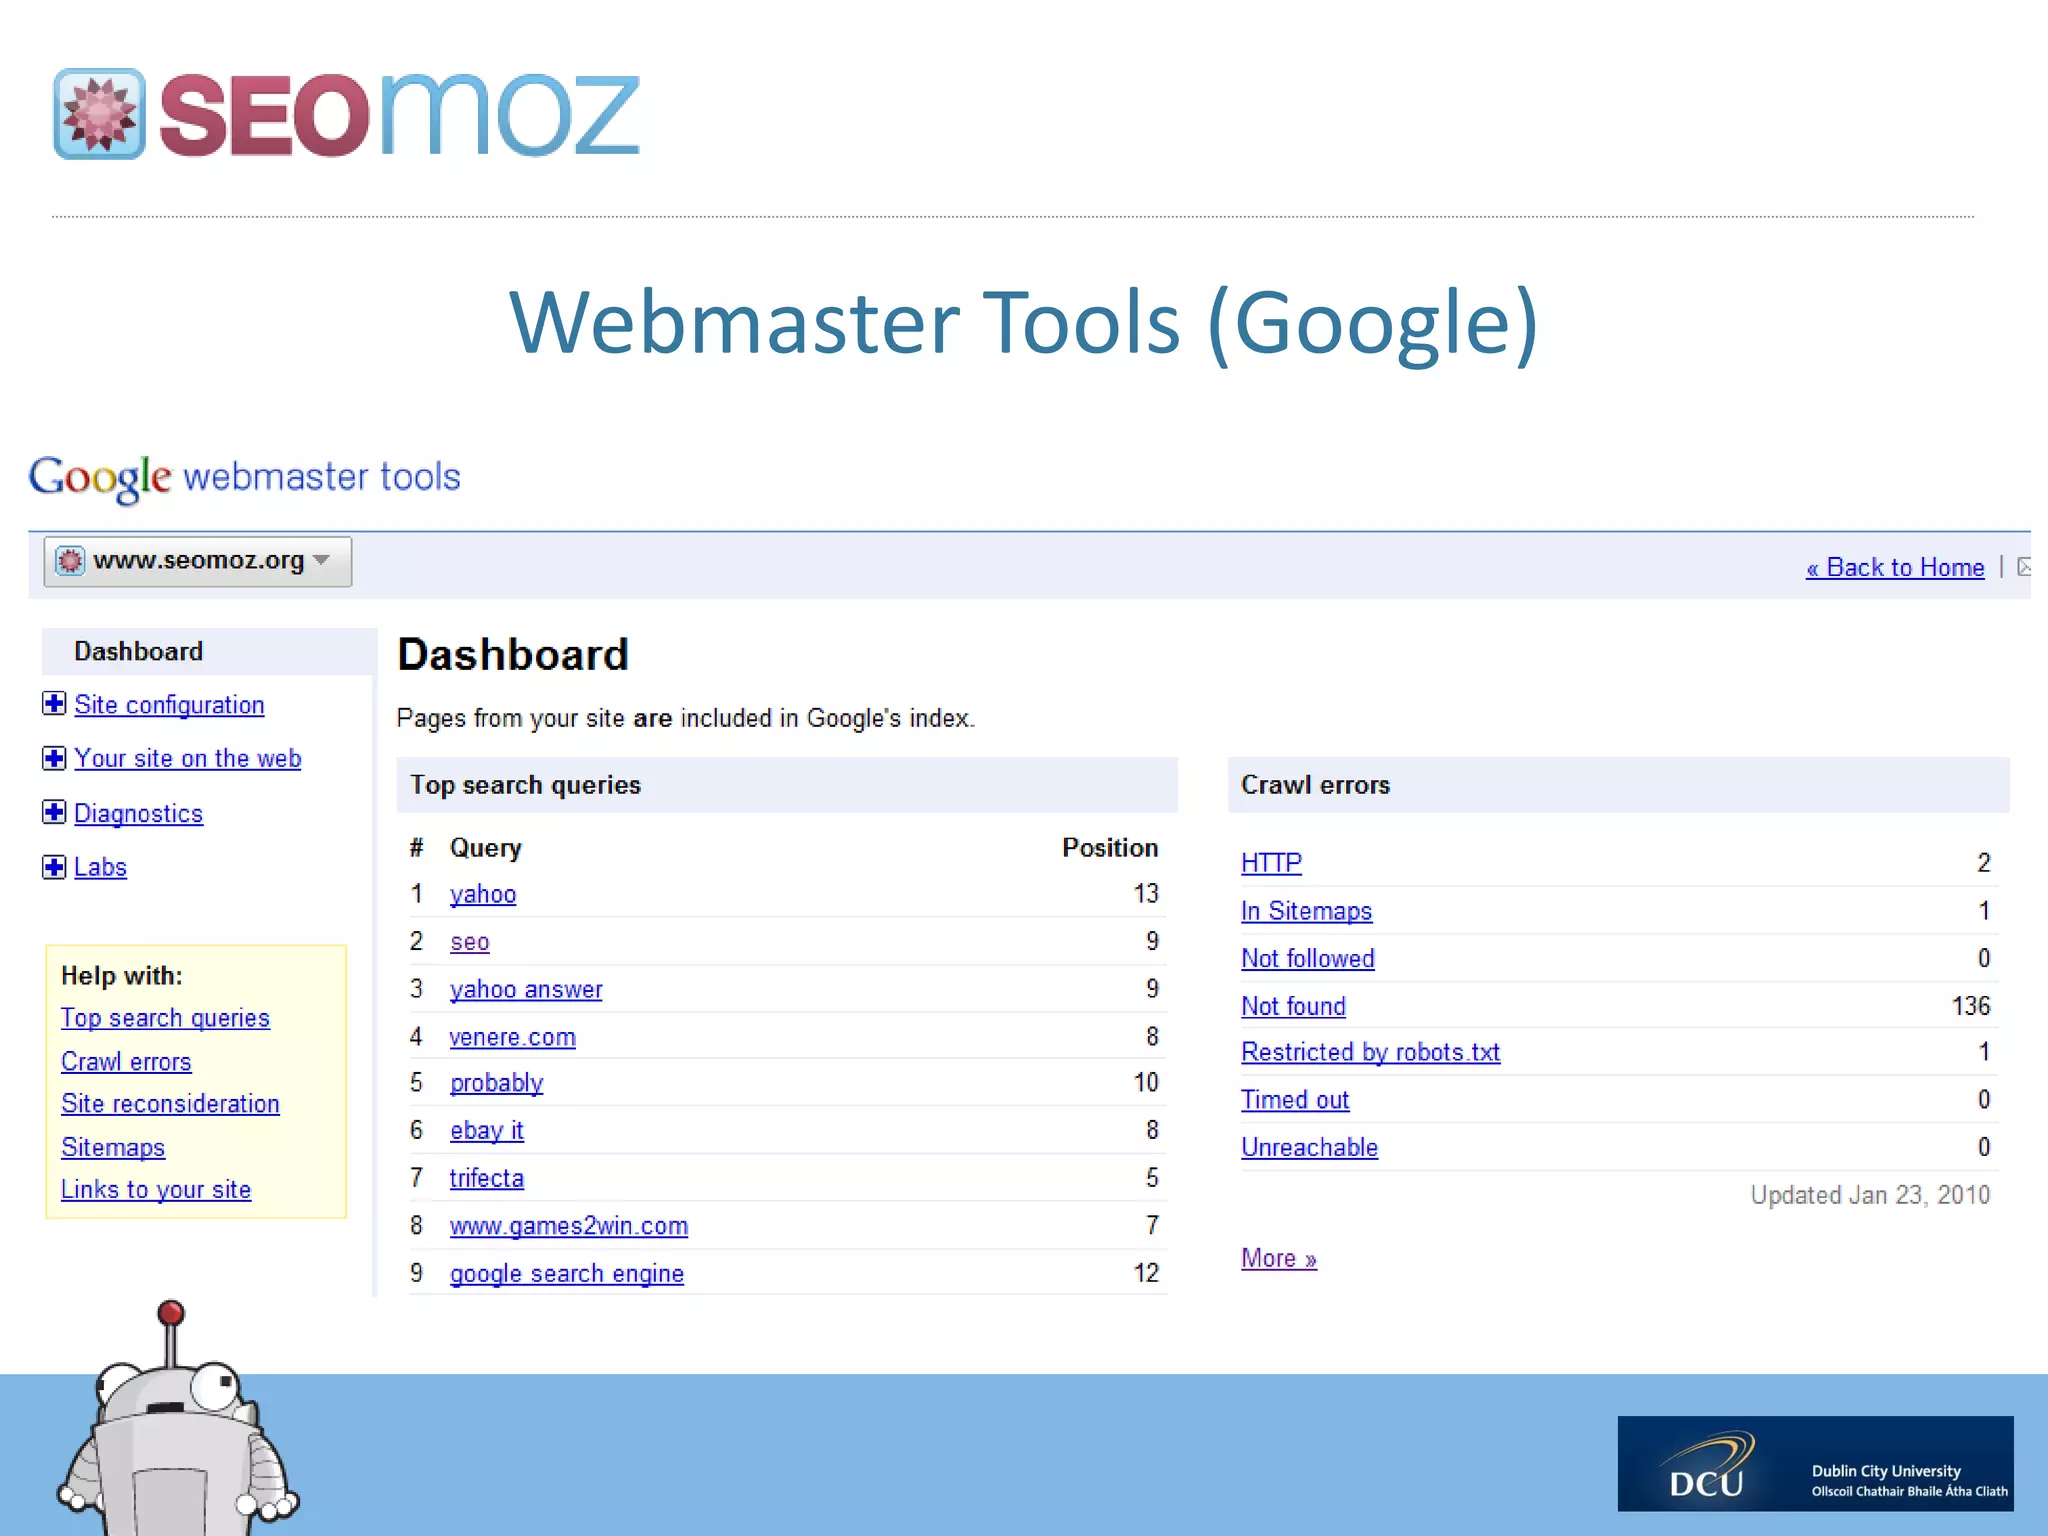Open Not followed crawl errors
Image resolution: width=2048 pixels, height=1536 pixels.
tap(1308, 958)
